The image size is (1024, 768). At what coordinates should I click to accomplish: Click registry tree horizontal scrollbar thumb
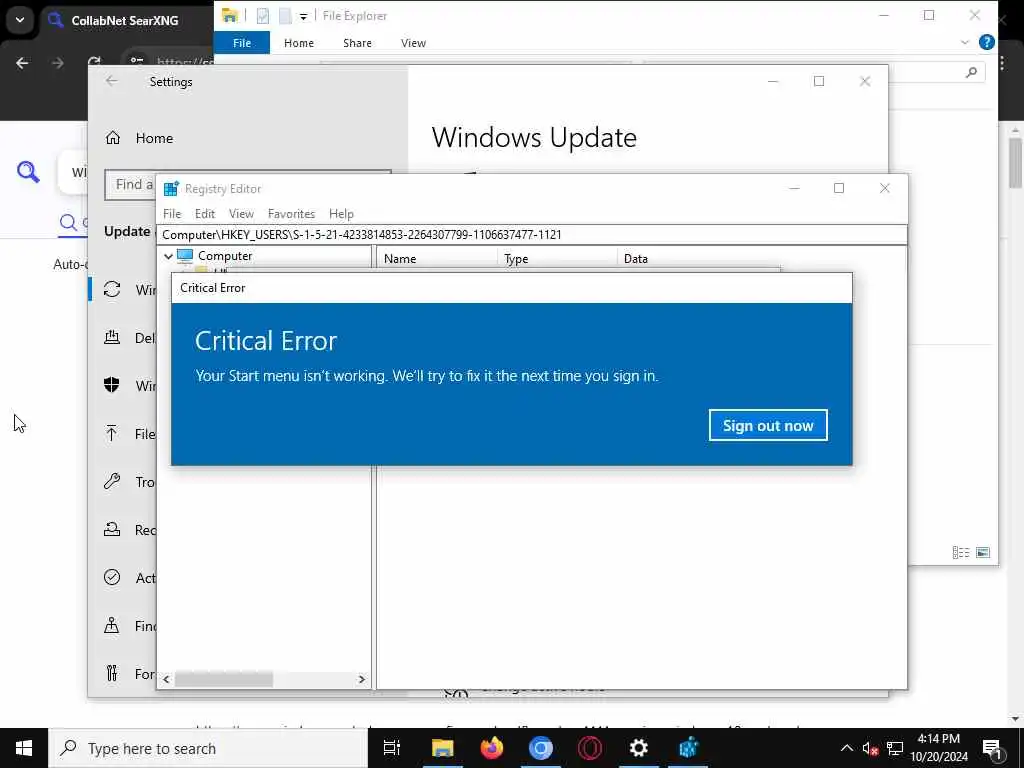(x=223, y=679)
